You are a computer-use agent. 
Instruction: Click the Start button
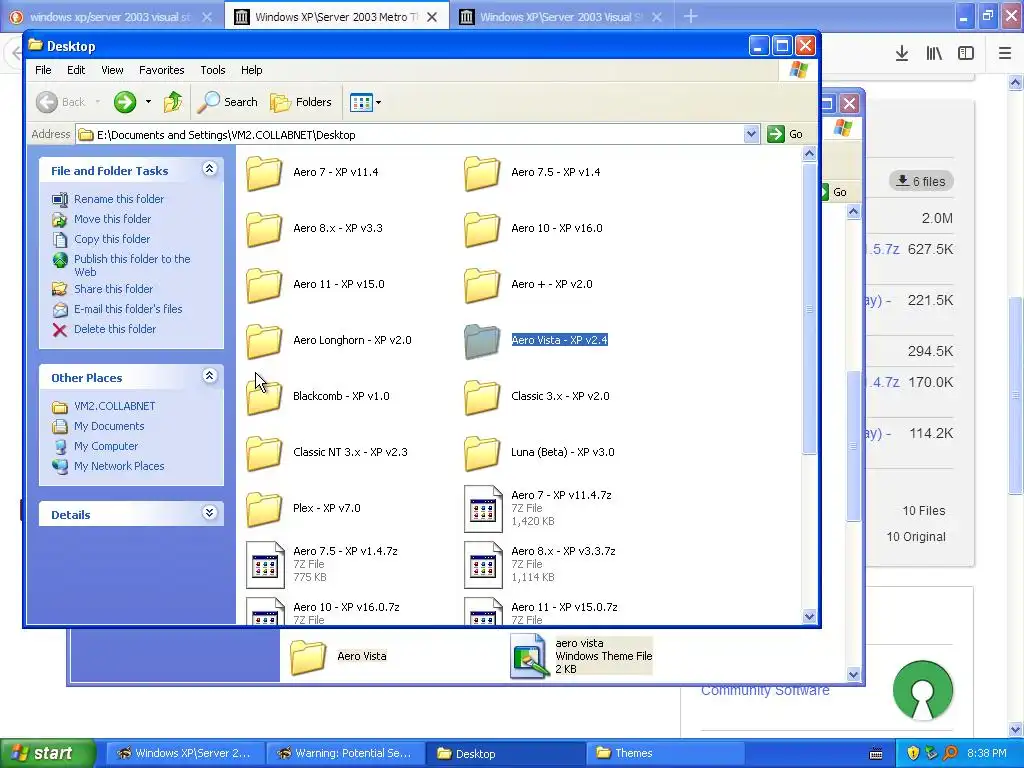pos(47,753)
